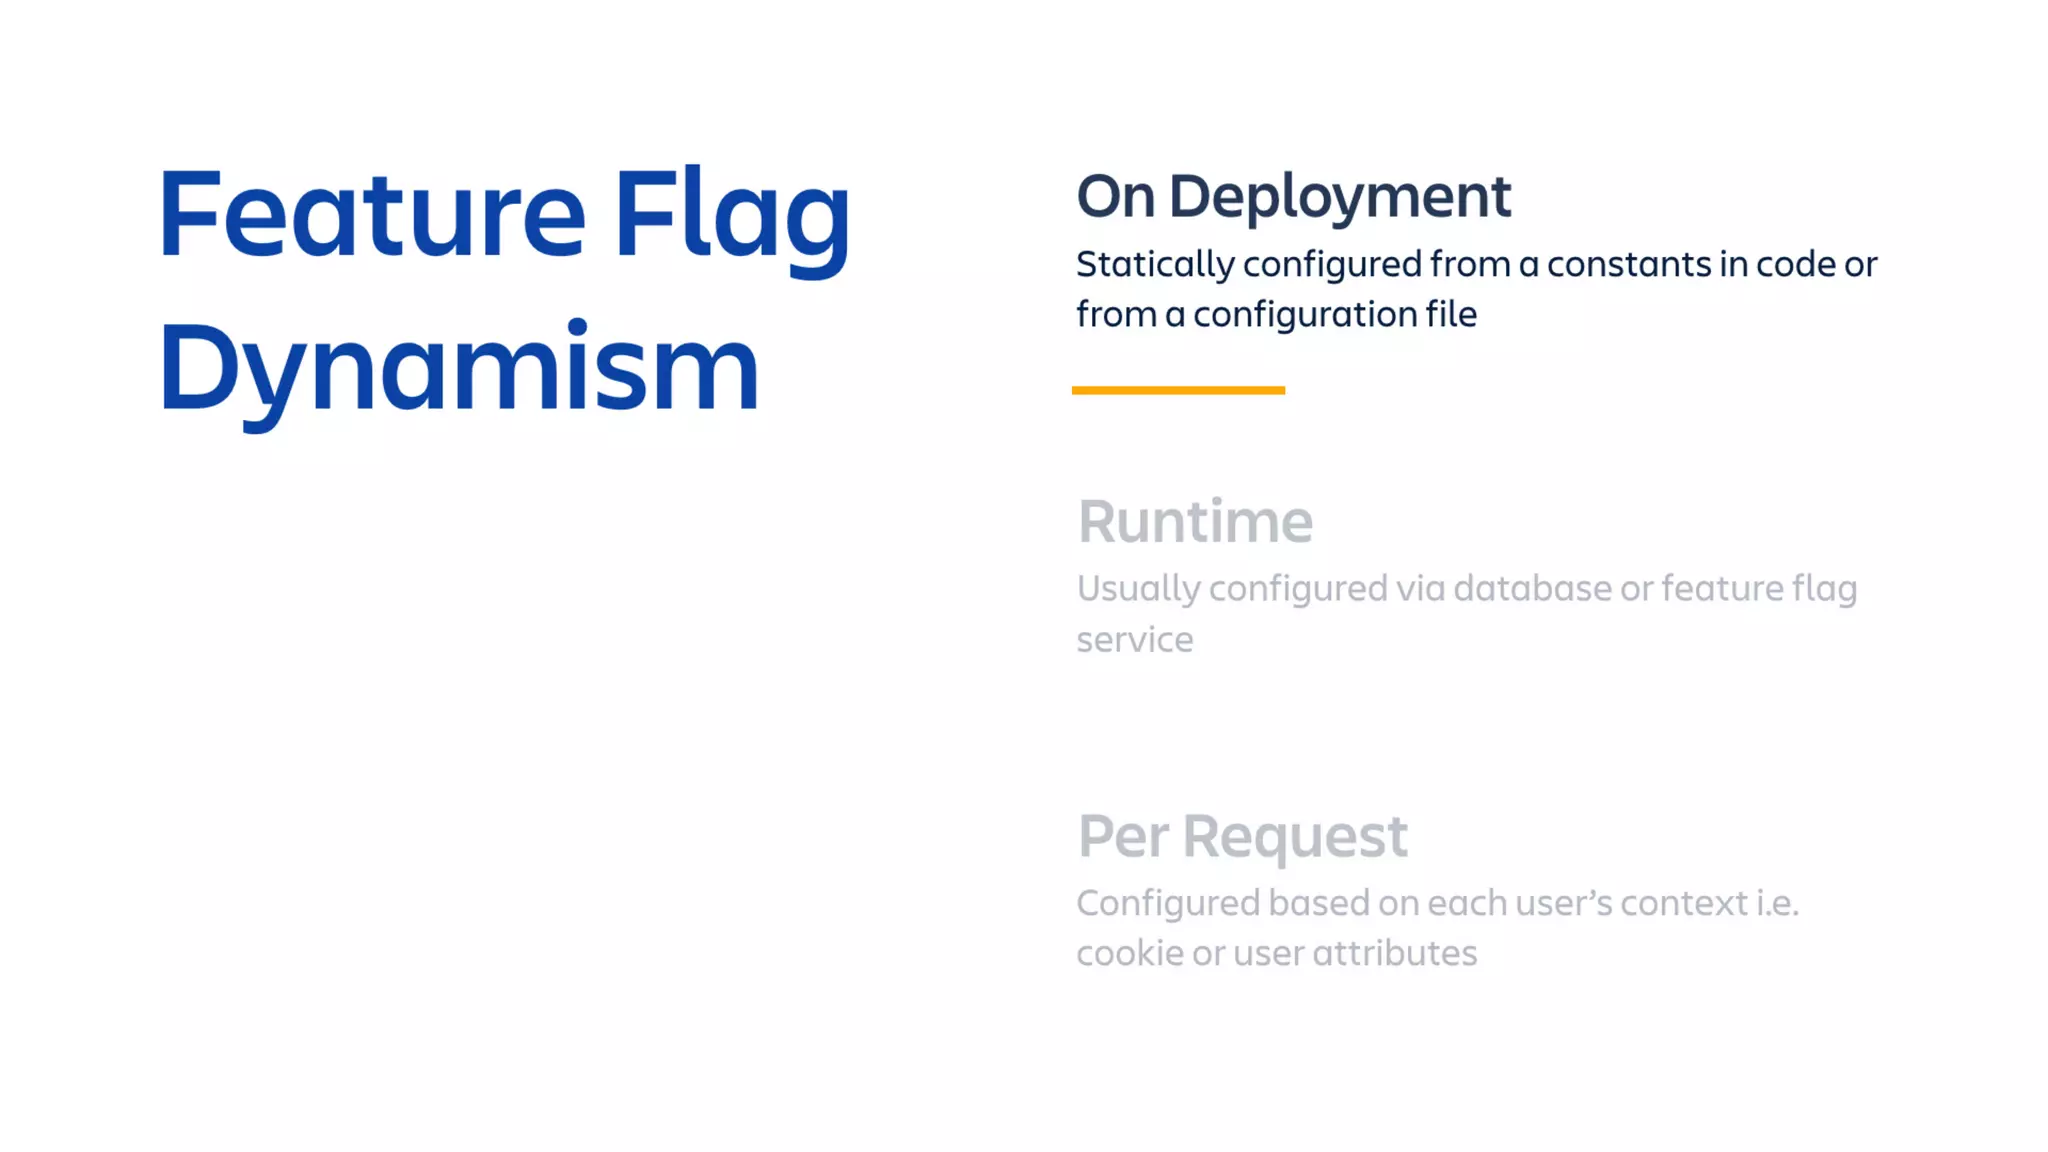Click the 'Configured based on each user's context' text
The height and width of the screenshot is (1152, 2048).
coord(1437,927)
